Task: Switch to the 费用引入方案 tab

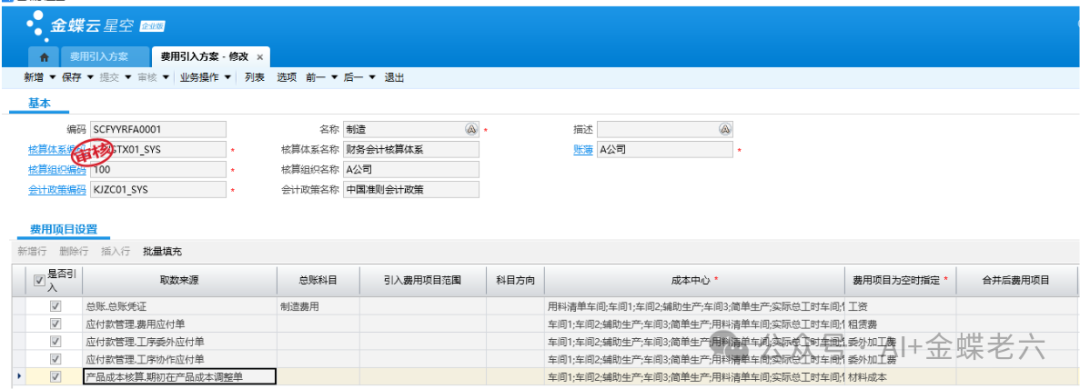Action: [104, 56]
